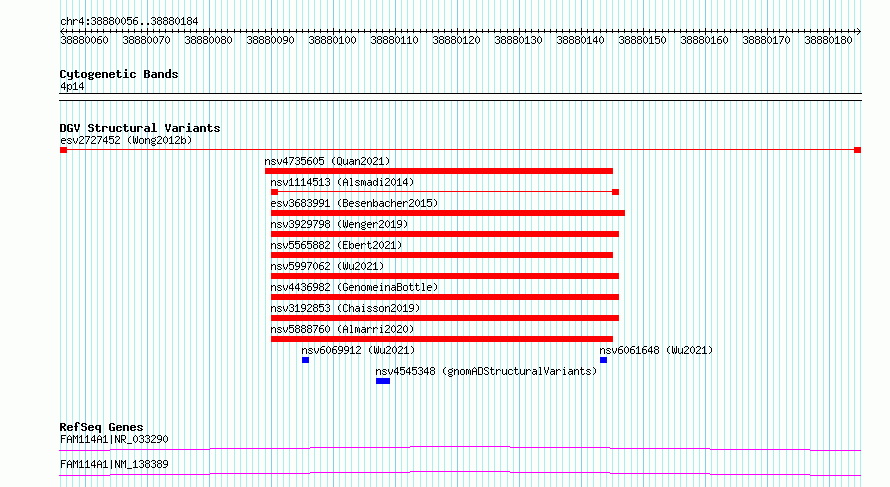Click the 38880060 ruler coordinate

click(84, 40)
